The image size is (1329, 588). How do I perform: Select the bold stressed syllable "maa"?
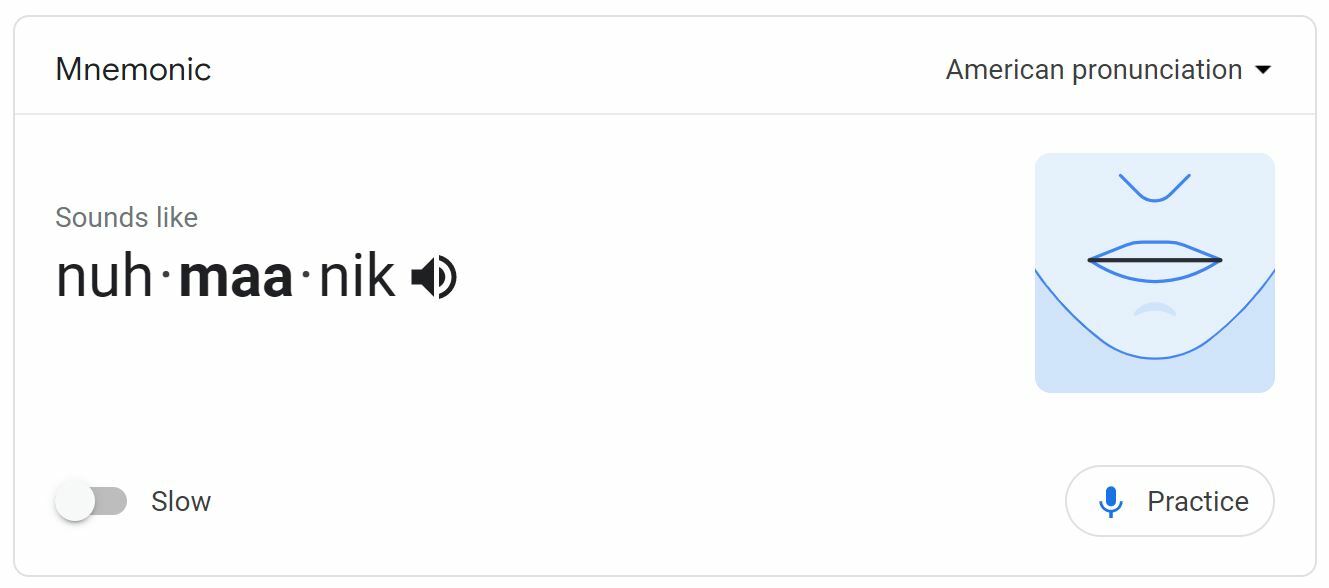click(x=236, y=277)
